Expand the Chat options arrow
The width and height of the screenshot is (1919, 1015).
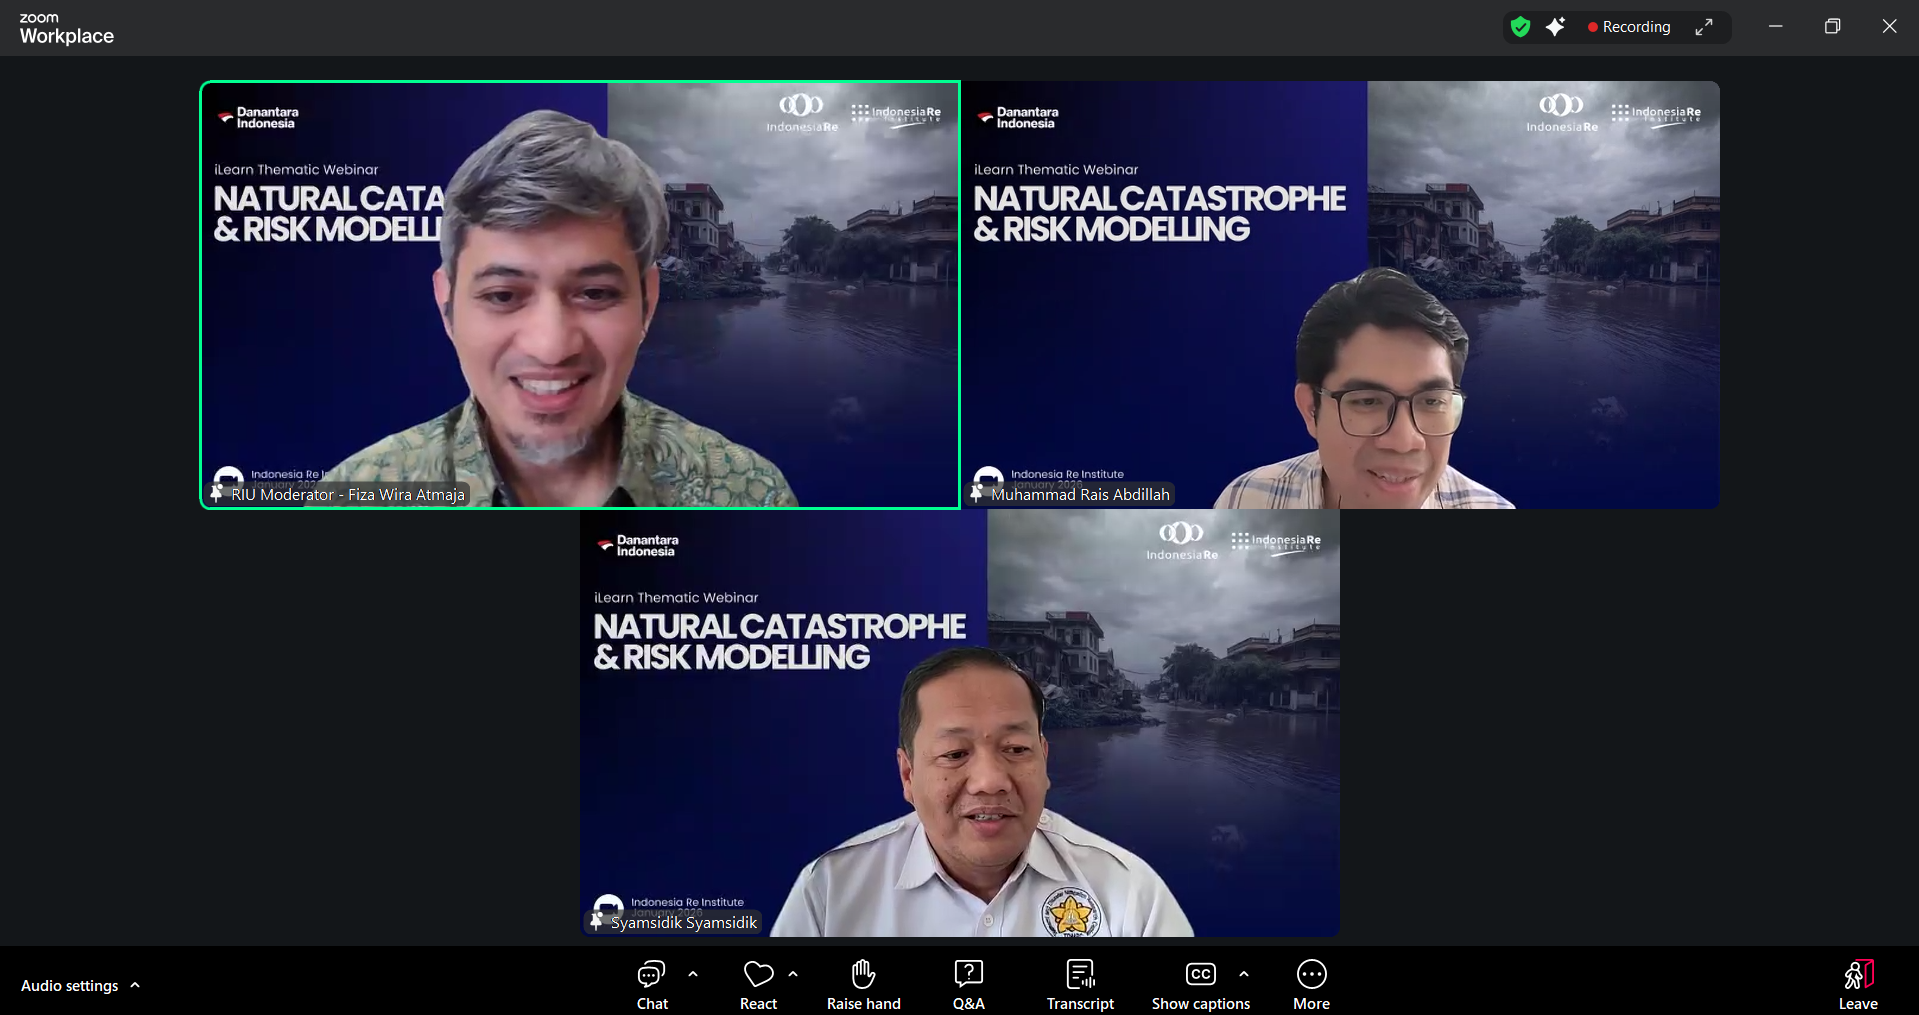pyautogui.click(x=693, y=974)
